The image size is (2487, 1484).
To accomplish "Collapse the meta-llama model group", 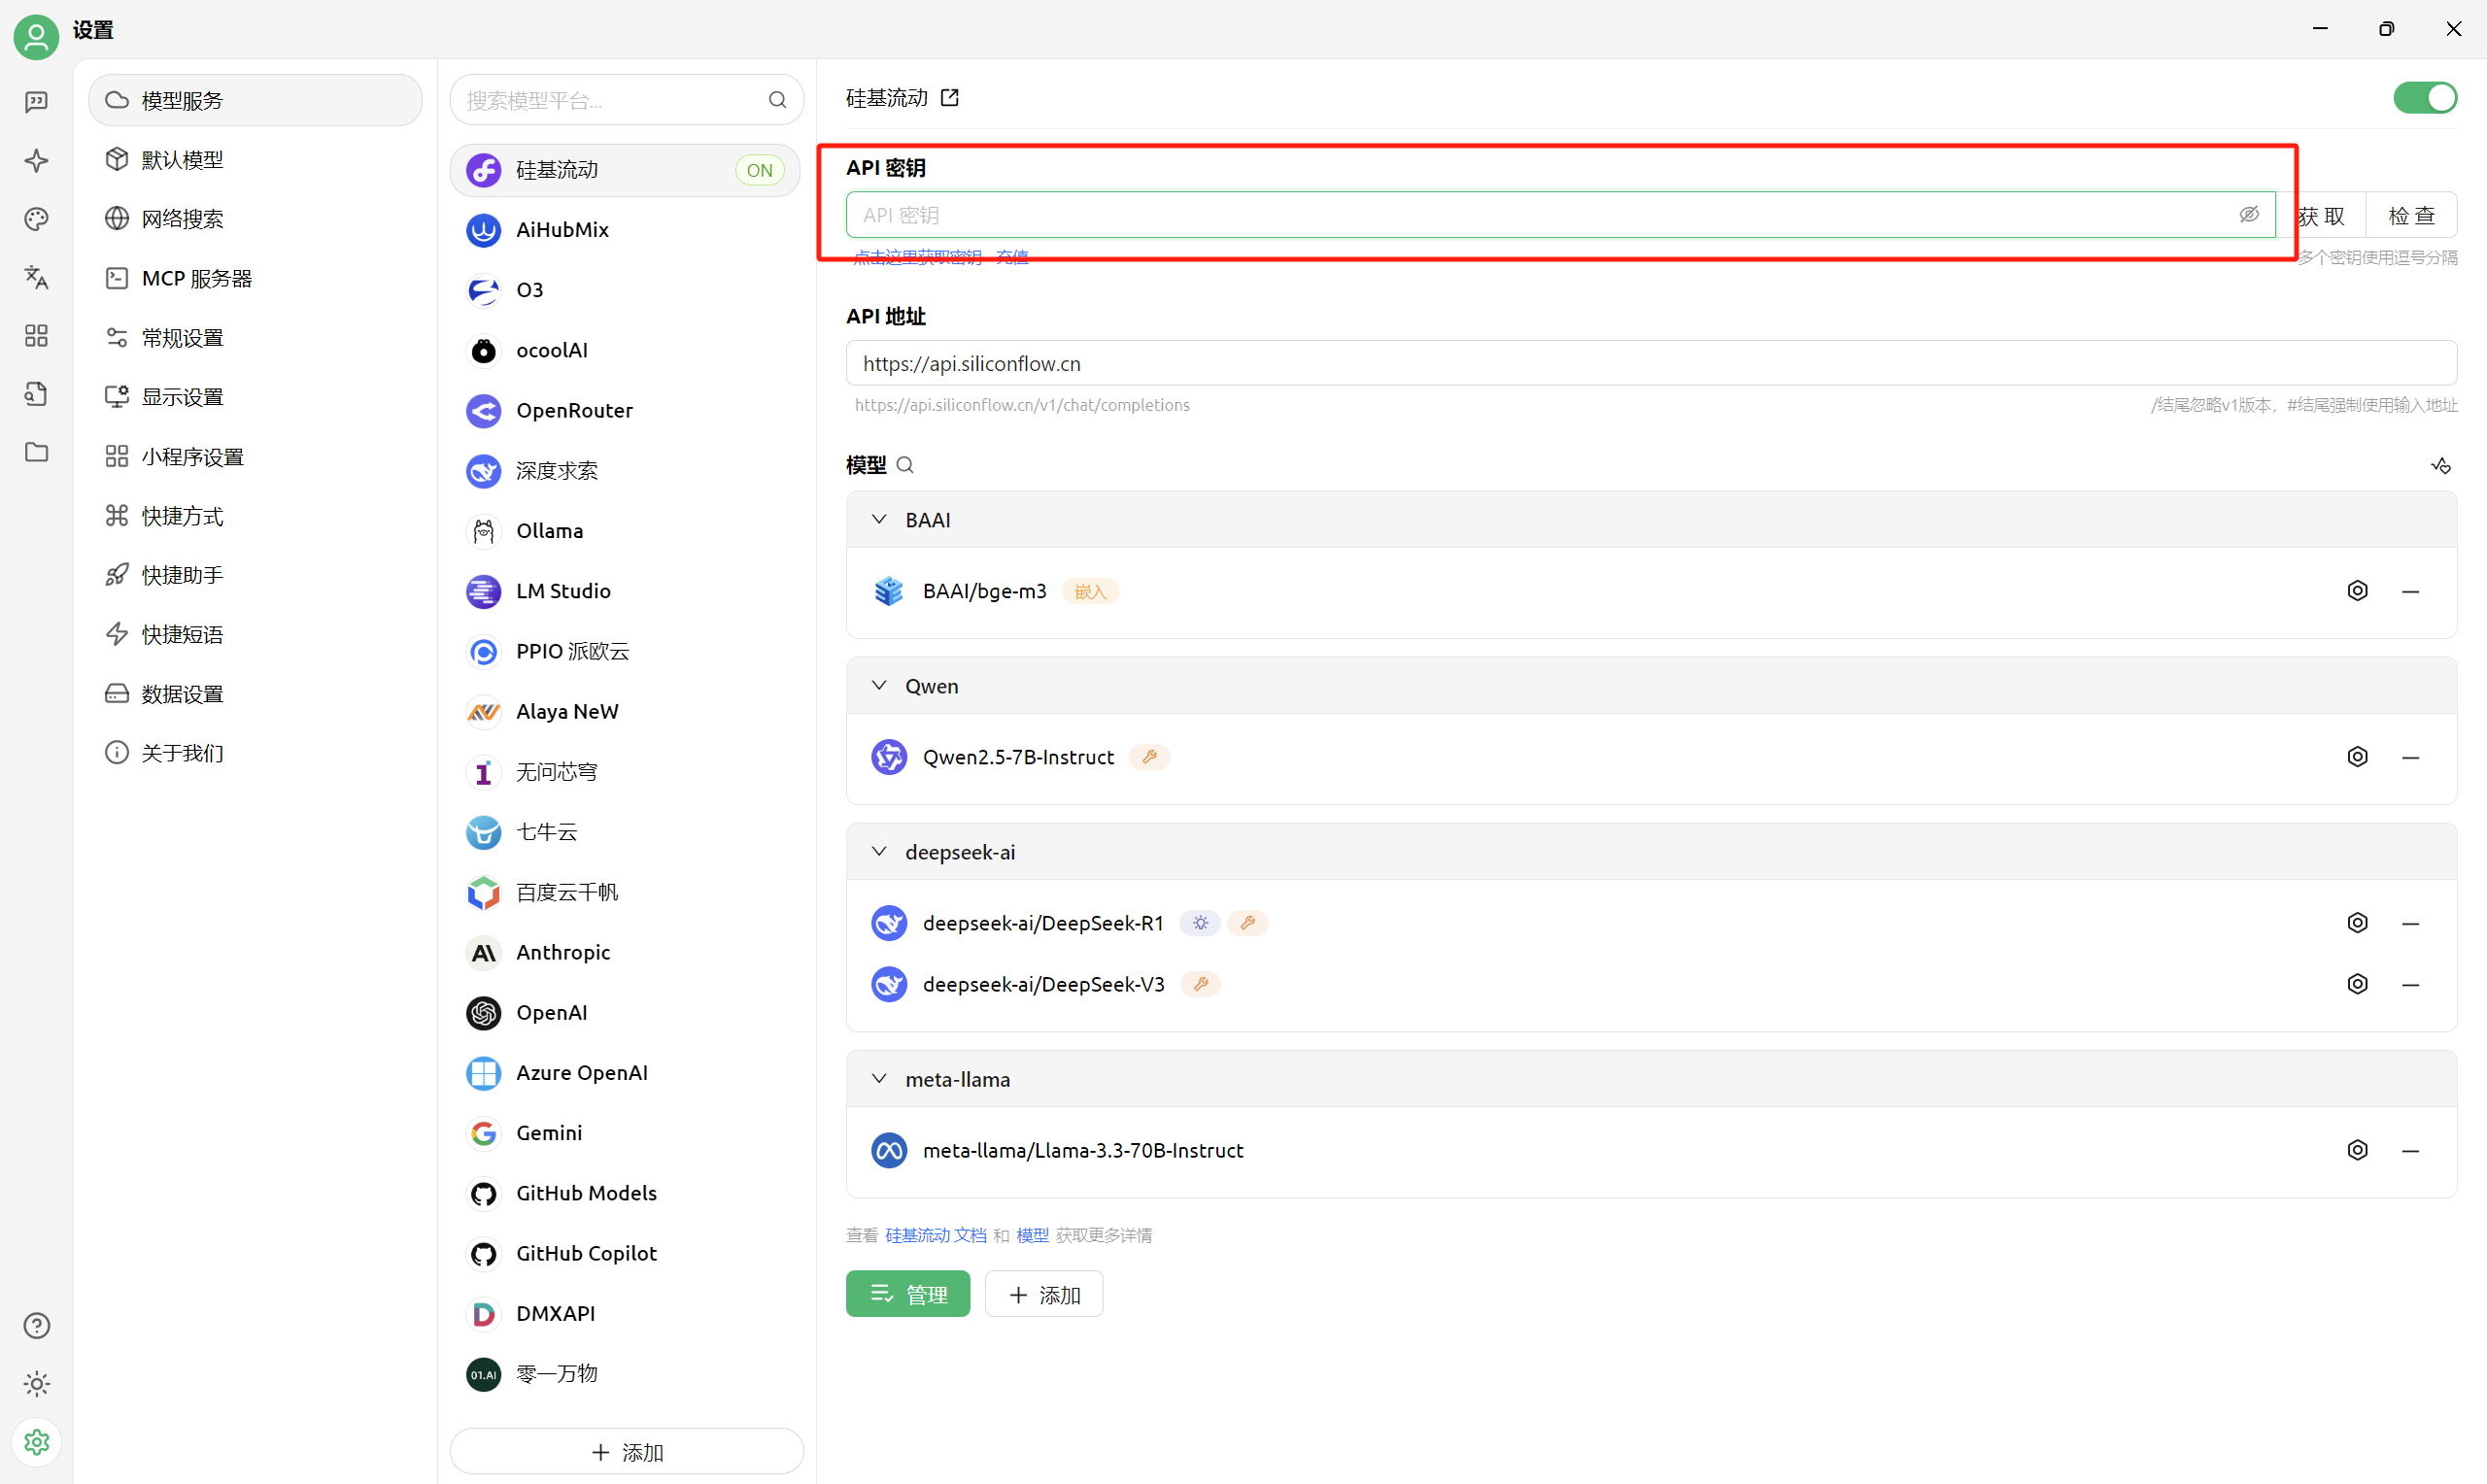I will (879, 1079).
